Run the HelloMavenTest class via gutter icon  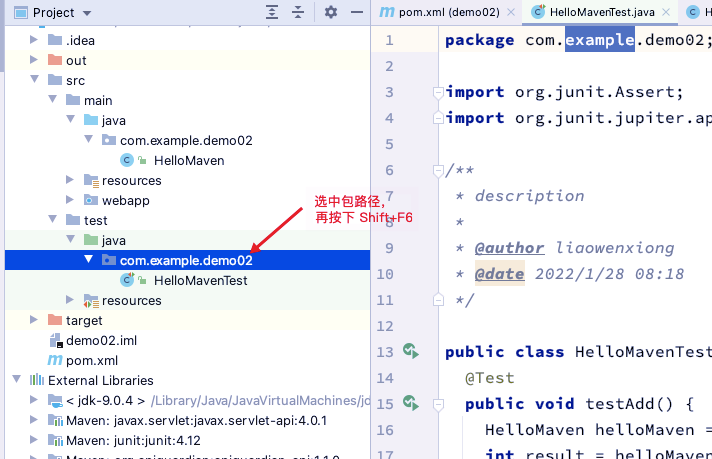pos(411,351)
